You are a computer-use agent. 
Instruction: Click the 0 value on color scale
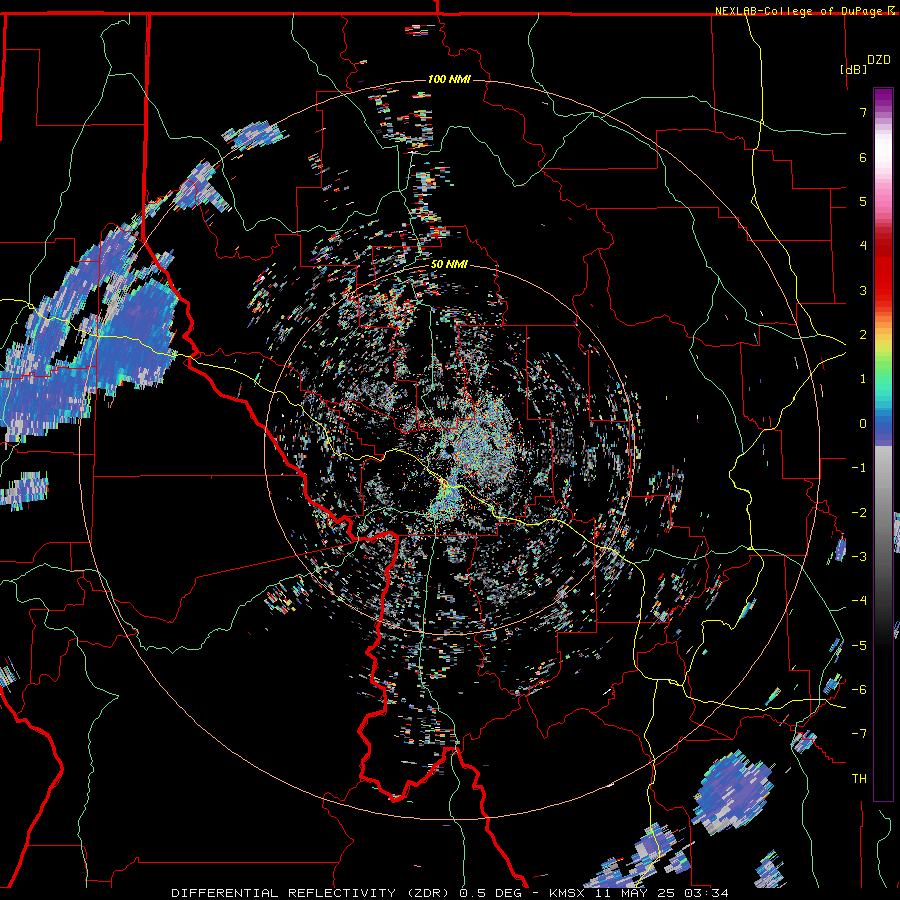(863, 424)
